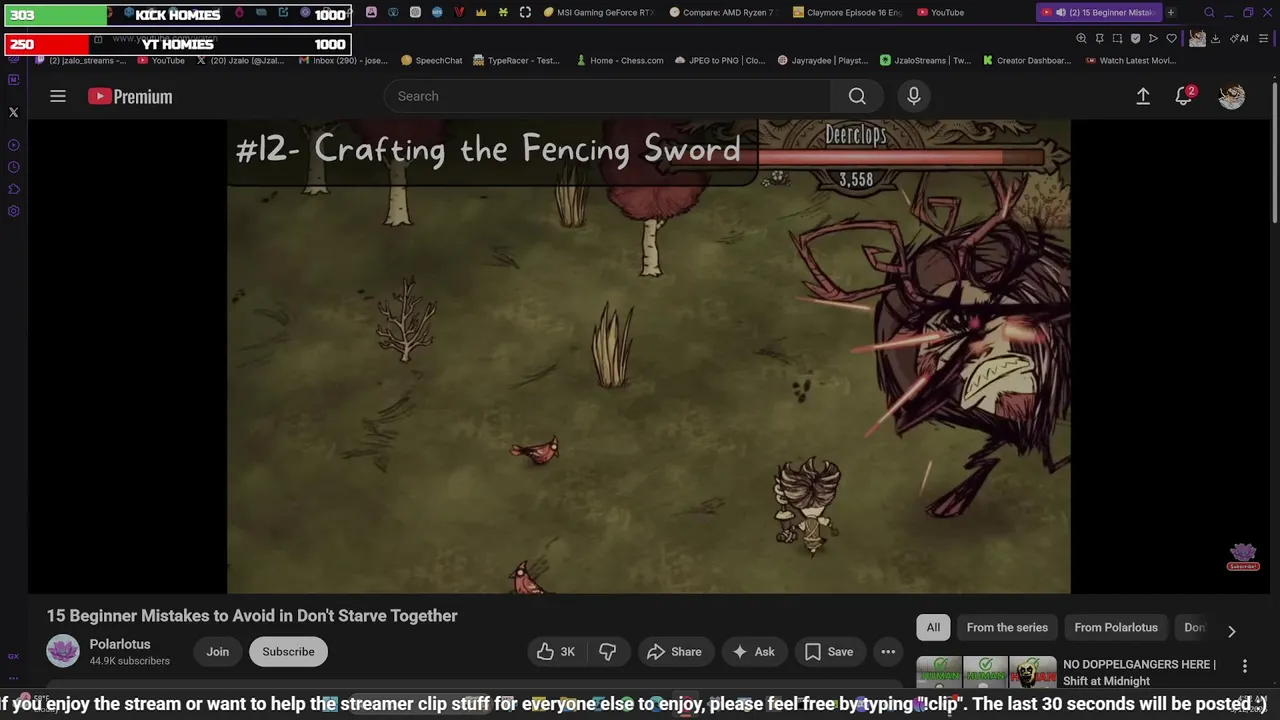Viewport: 1280px width, 720px height.
Task: Click the Ask button
Action: pos(754,652)
